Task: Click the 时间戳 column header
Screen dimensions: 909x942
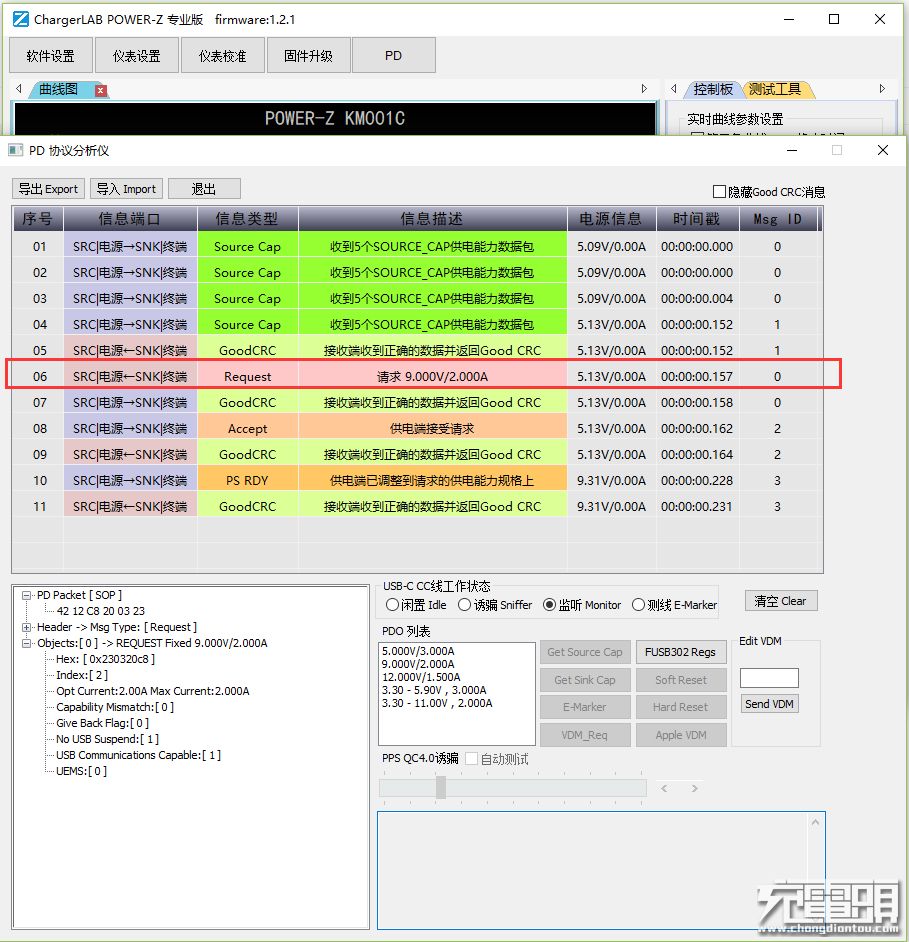Action: (x=697, y=219)
